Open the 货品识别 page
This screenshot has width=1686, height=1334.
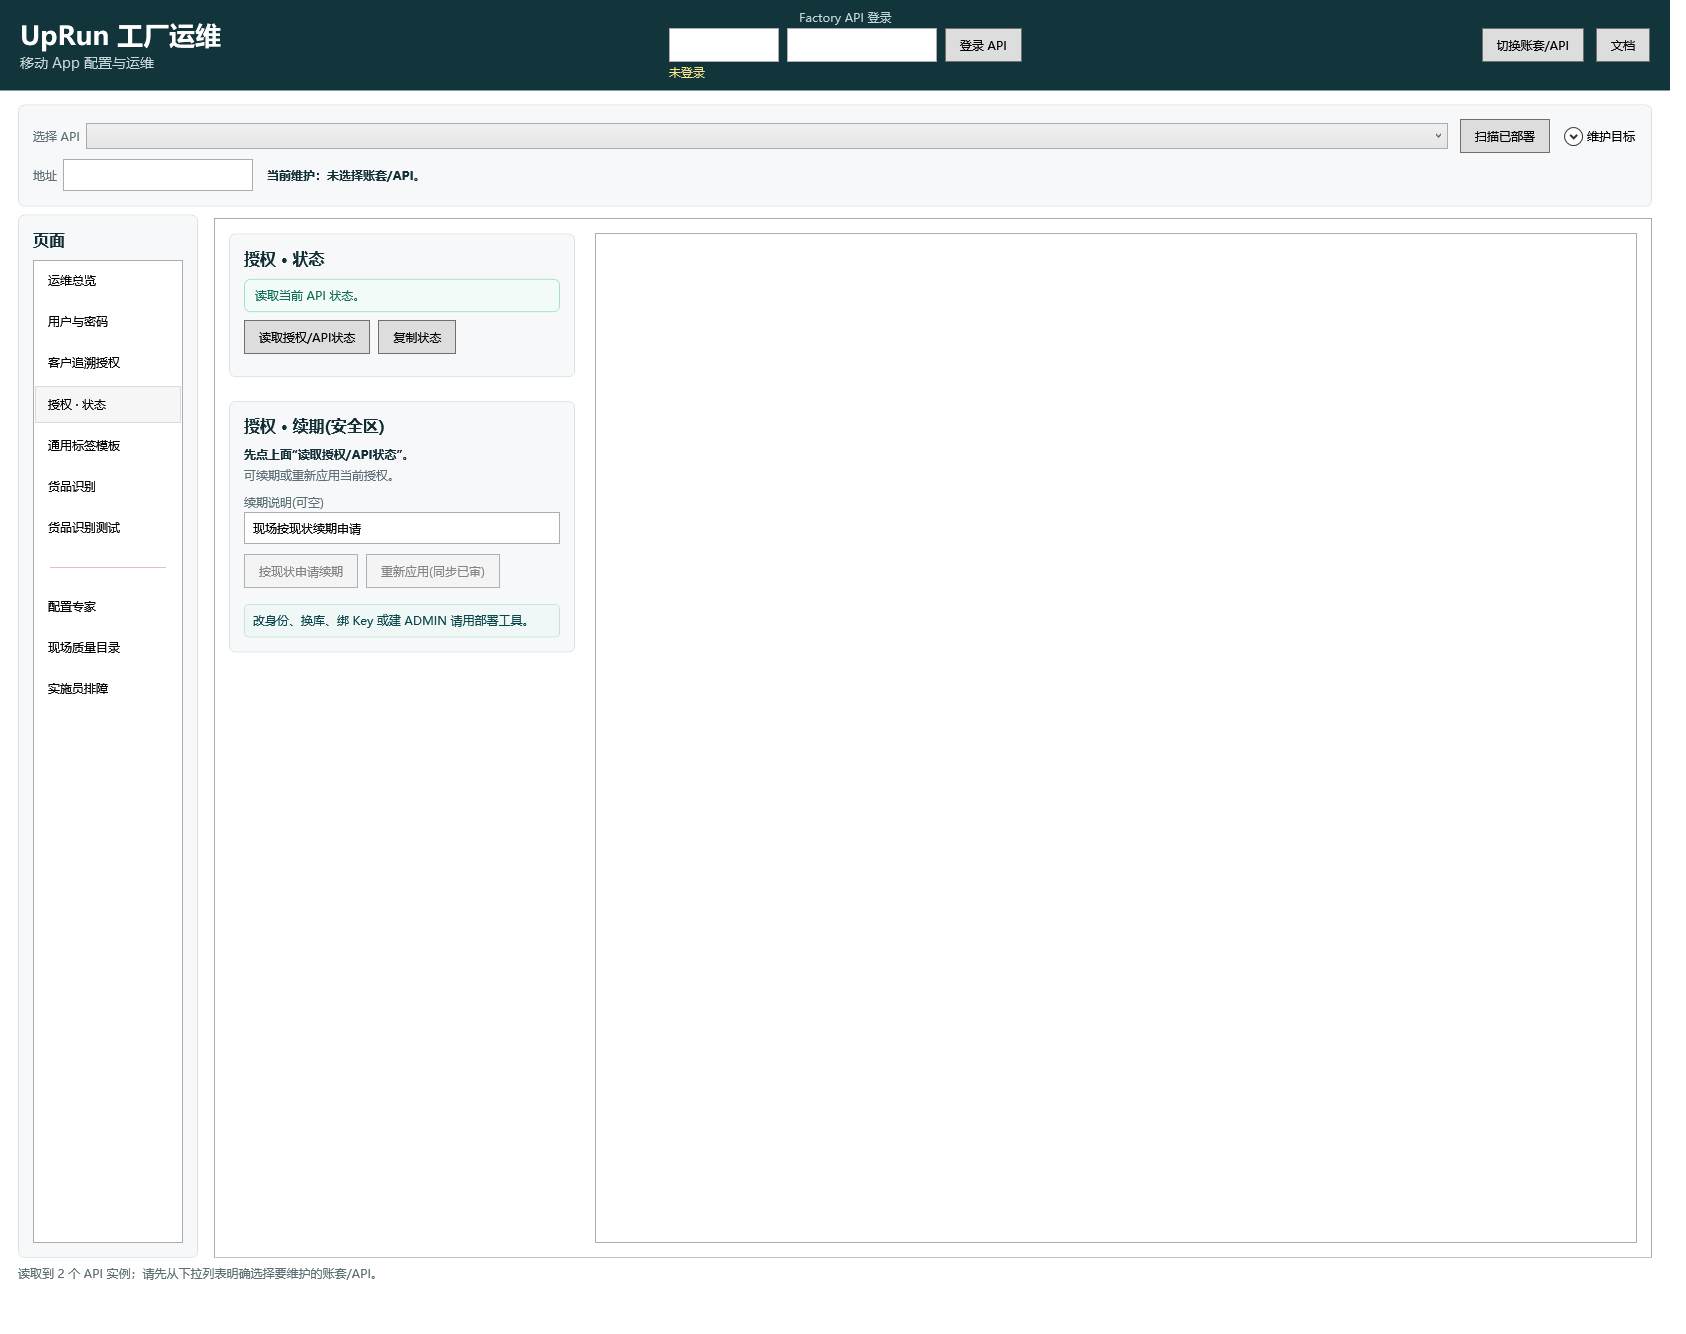pyautogui.click(x=108, y=487)
